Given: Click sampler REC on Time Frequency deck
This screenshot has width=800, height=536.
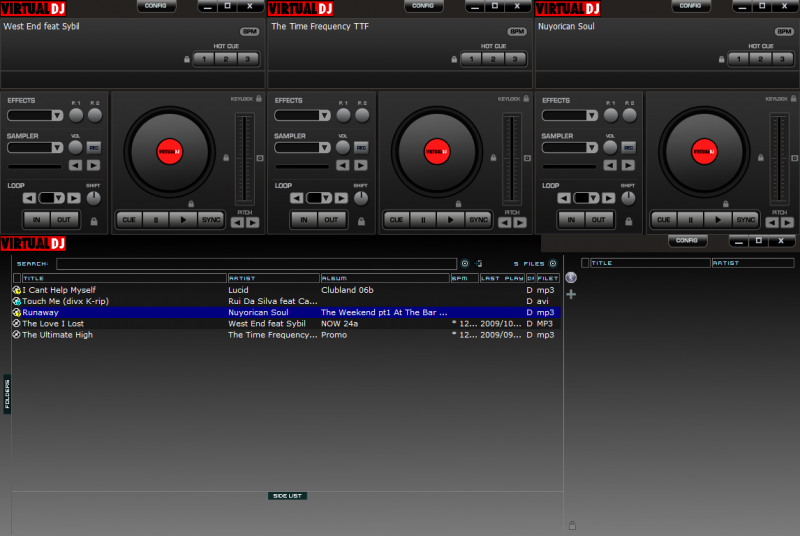Looking at the screenshot, I should 361,148.
